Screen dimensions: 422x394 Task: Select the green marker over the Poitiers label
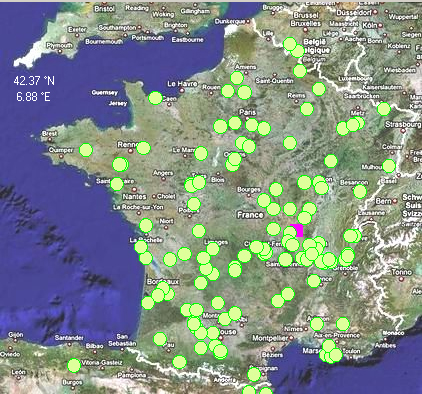coord(194,204)
